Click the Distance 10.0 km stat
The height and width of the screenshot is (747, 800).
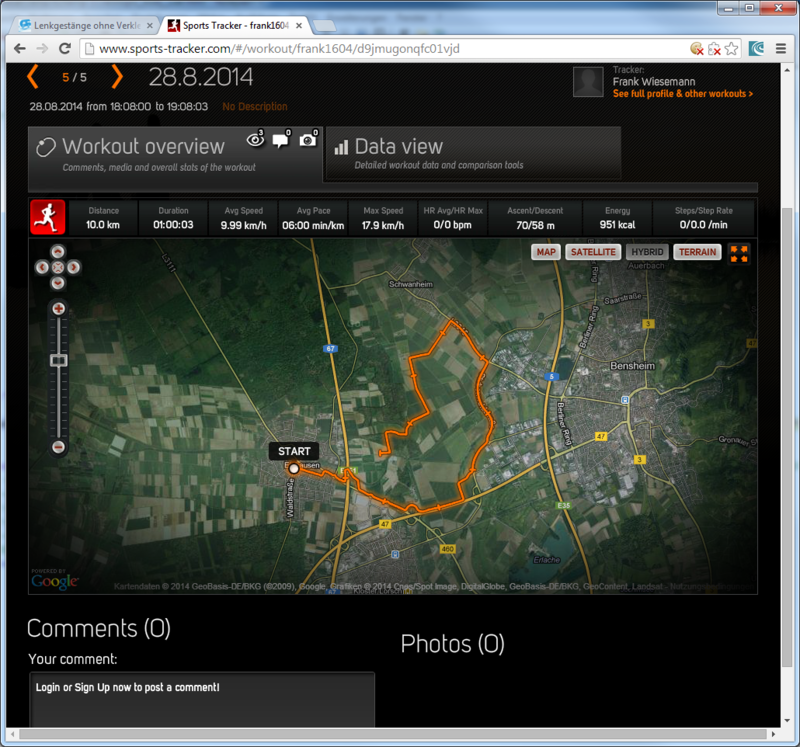(103, 218)
